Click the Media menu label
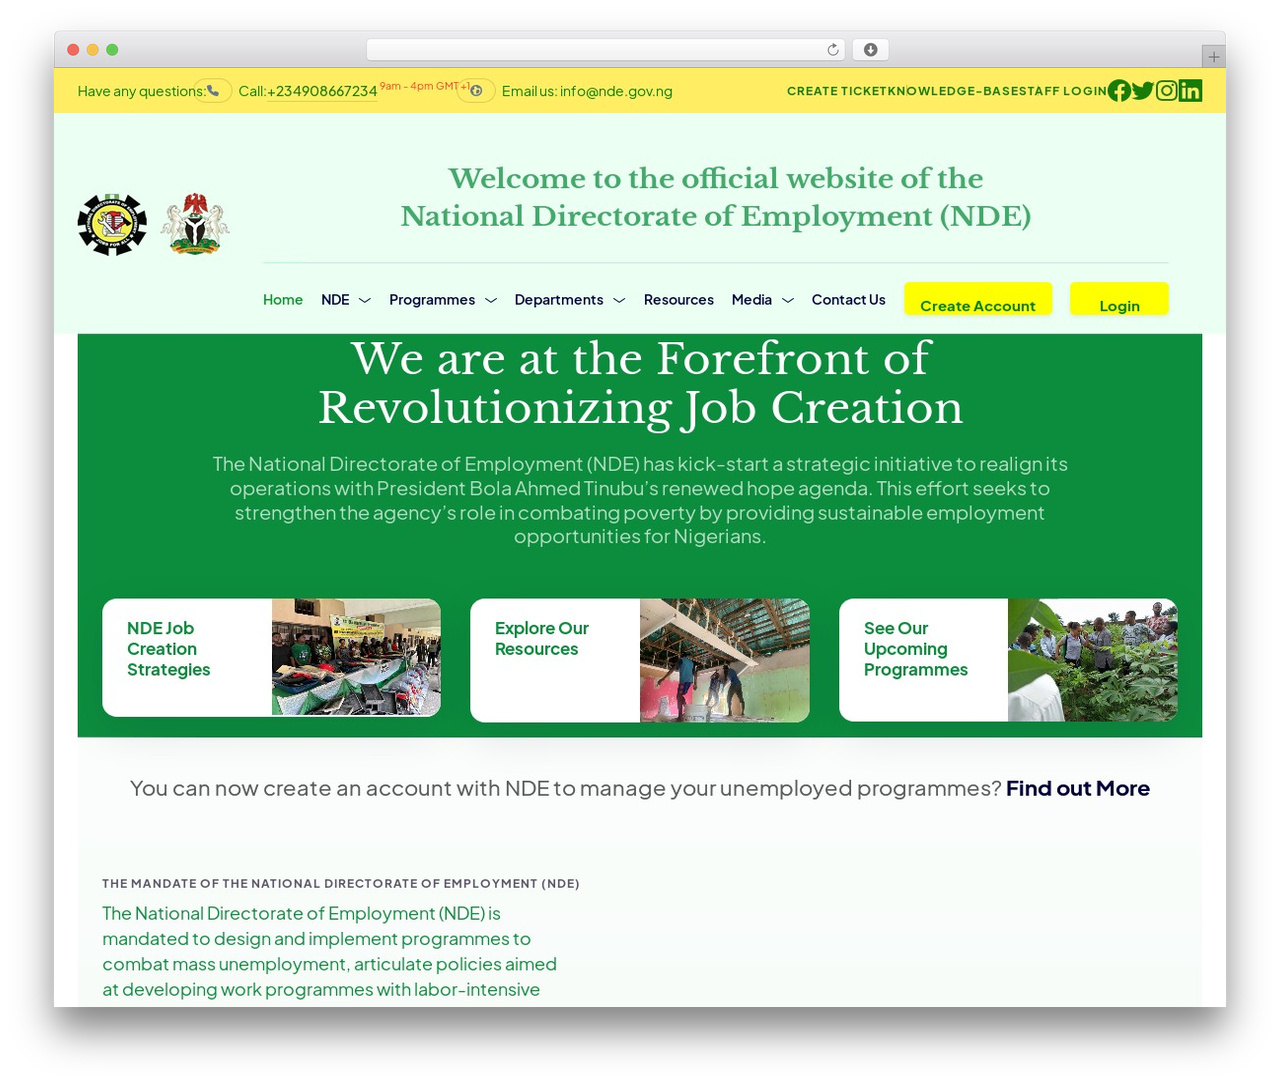This screenshot has width=1280, height=1084. [752, 300]
